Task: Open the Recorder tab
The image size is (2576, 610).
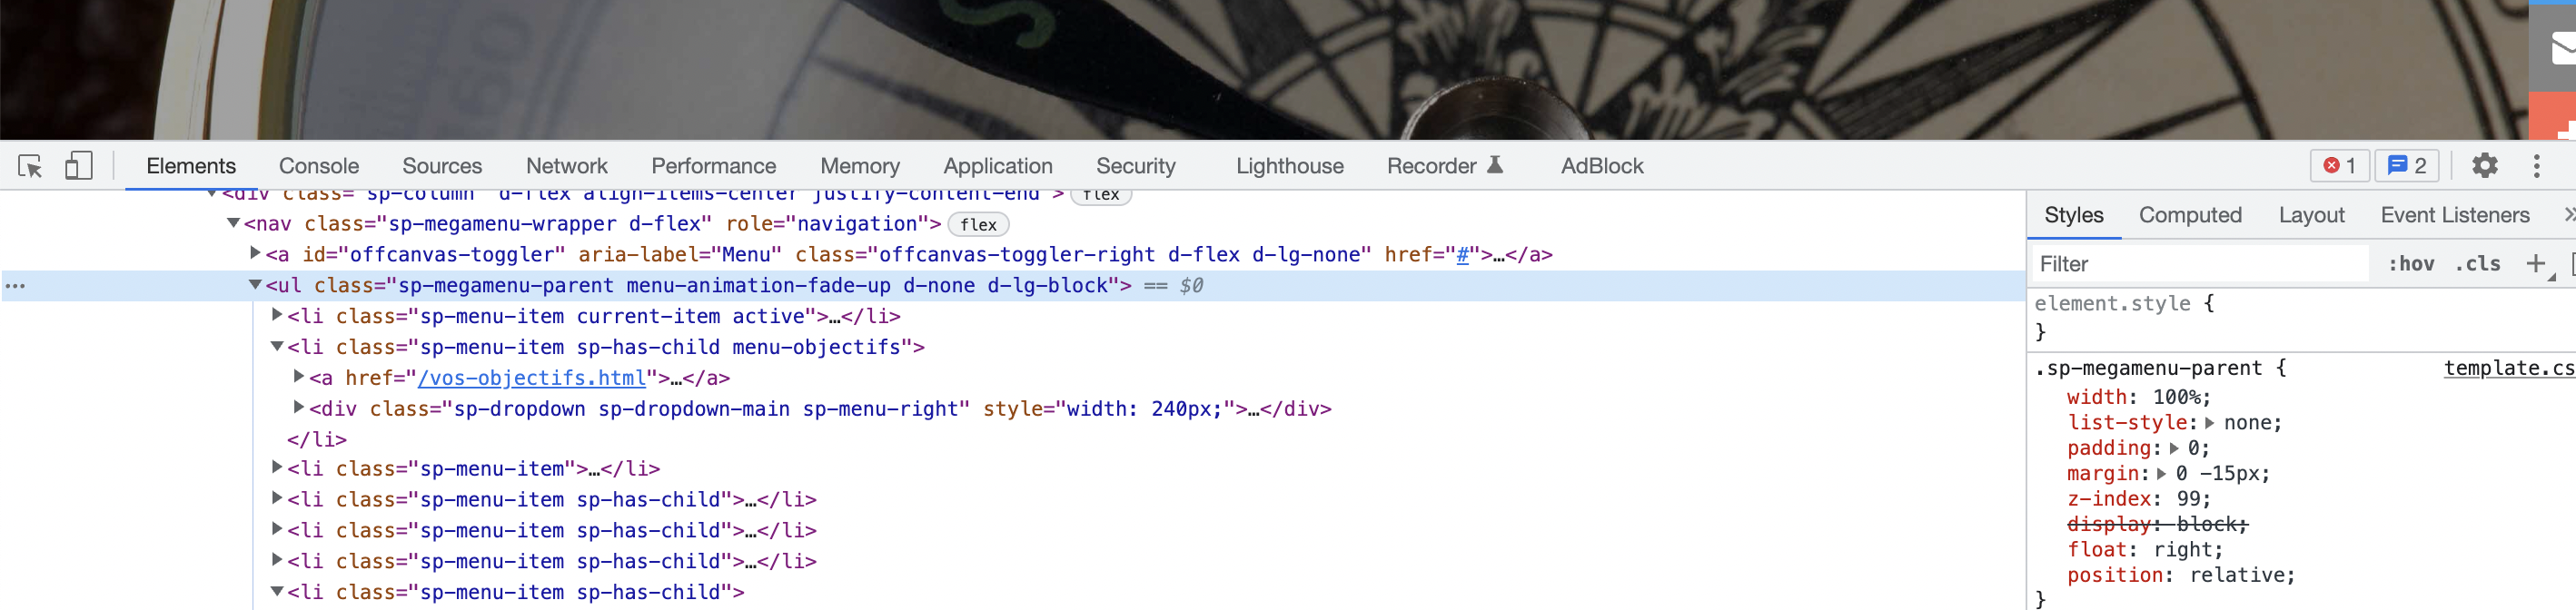Action: [1432, 166]
